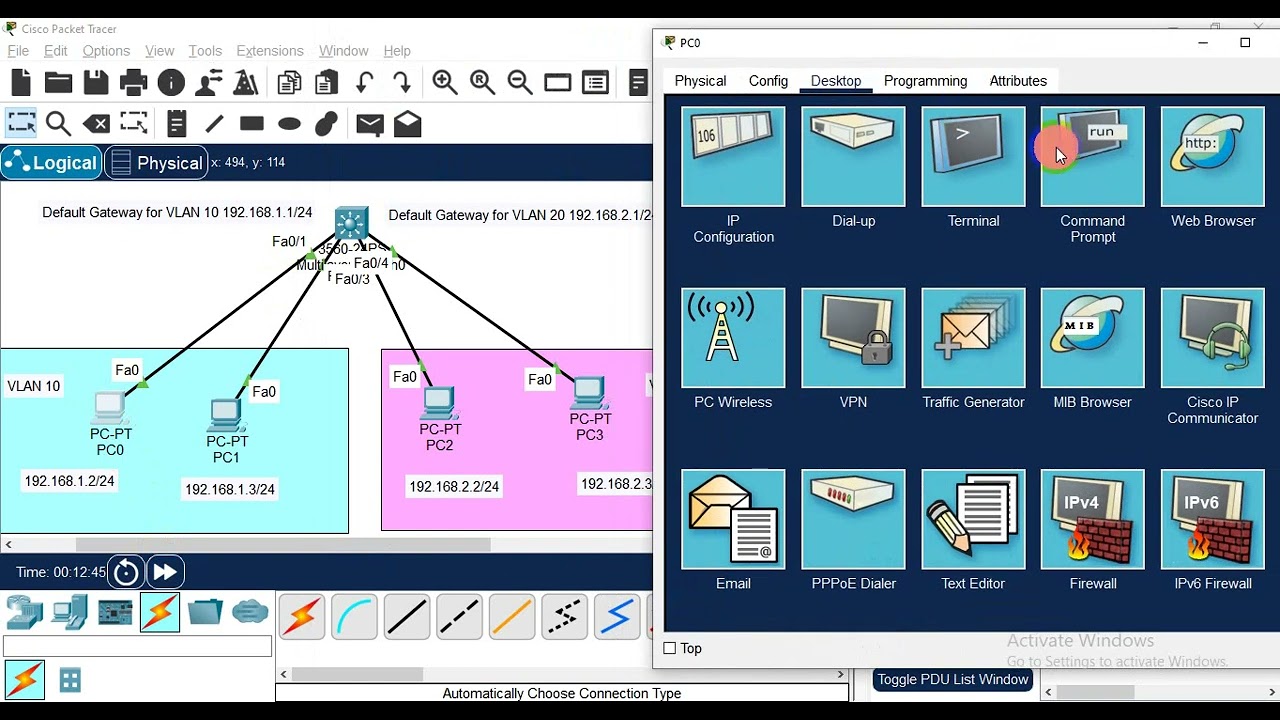Image resolution: width=1280 pixels, height=720 pixels.
Task: Click the Zoom Out magnifier icon
Action: tap(520, 83)
